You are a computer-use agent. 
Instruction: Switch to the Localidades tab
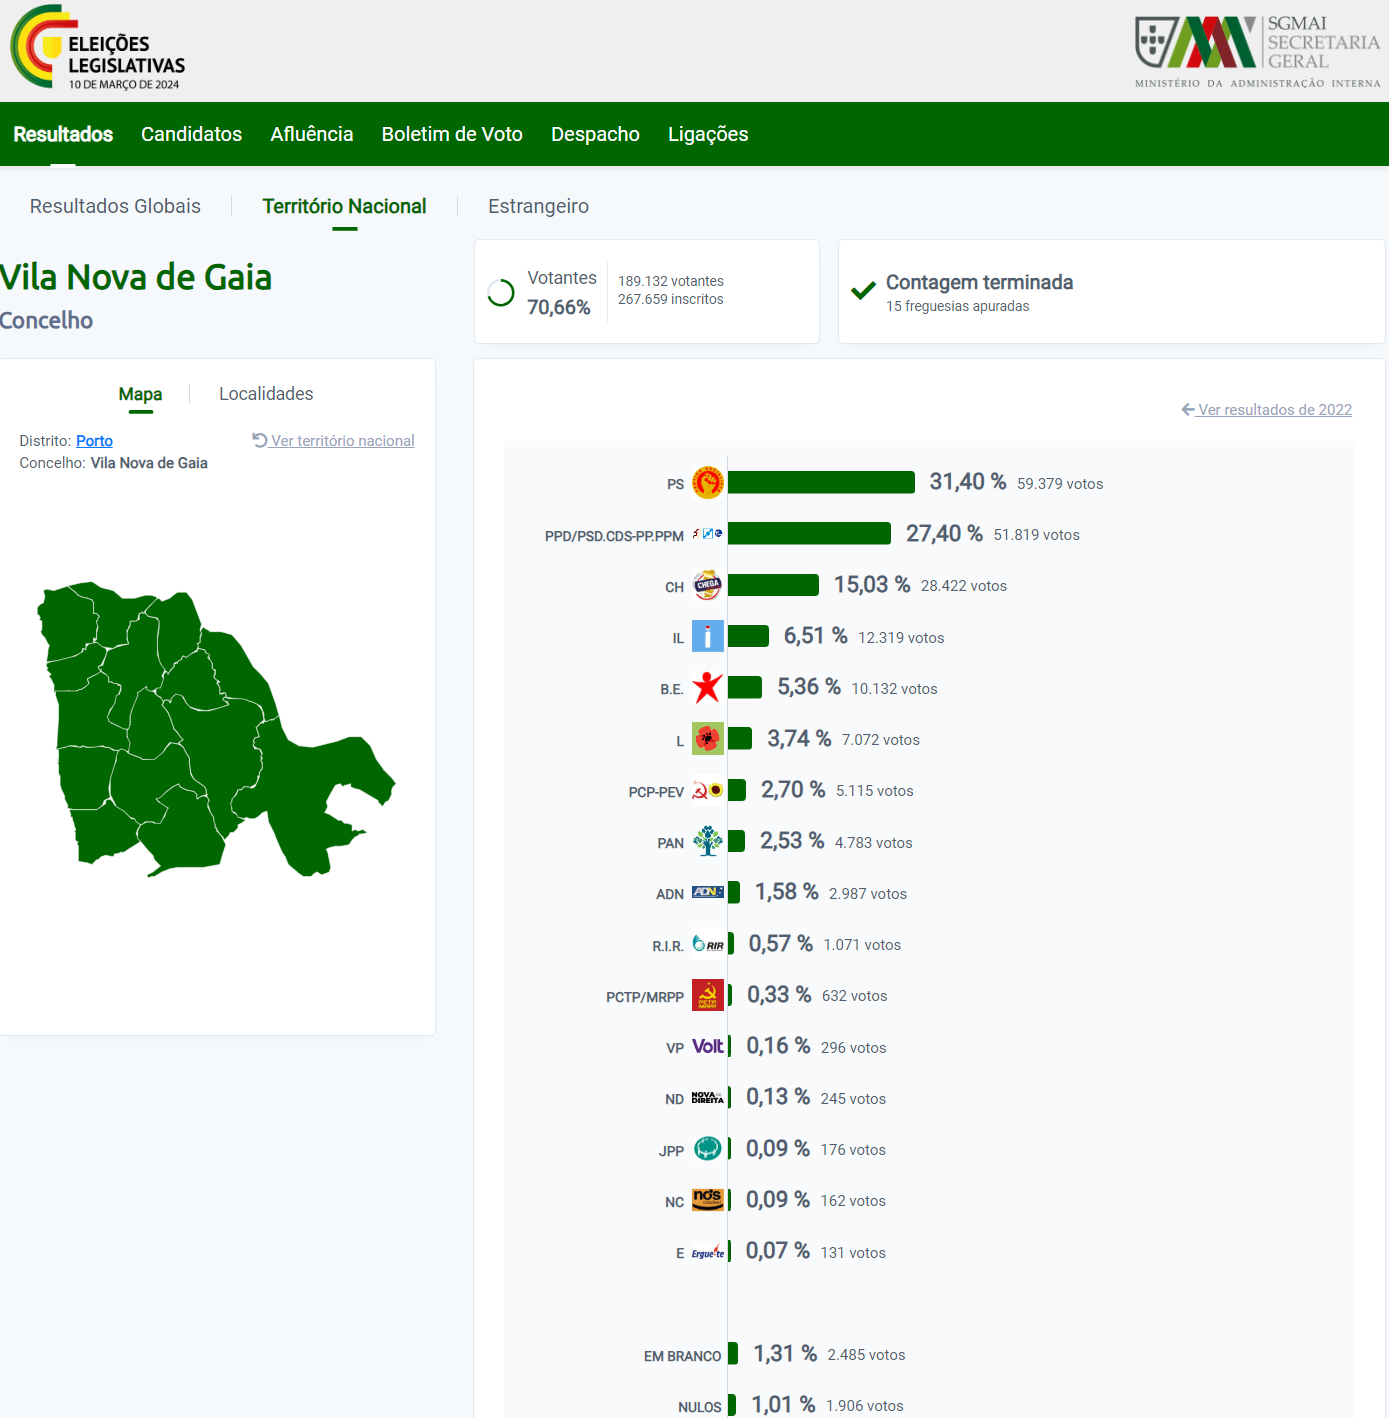click(266, 394)
